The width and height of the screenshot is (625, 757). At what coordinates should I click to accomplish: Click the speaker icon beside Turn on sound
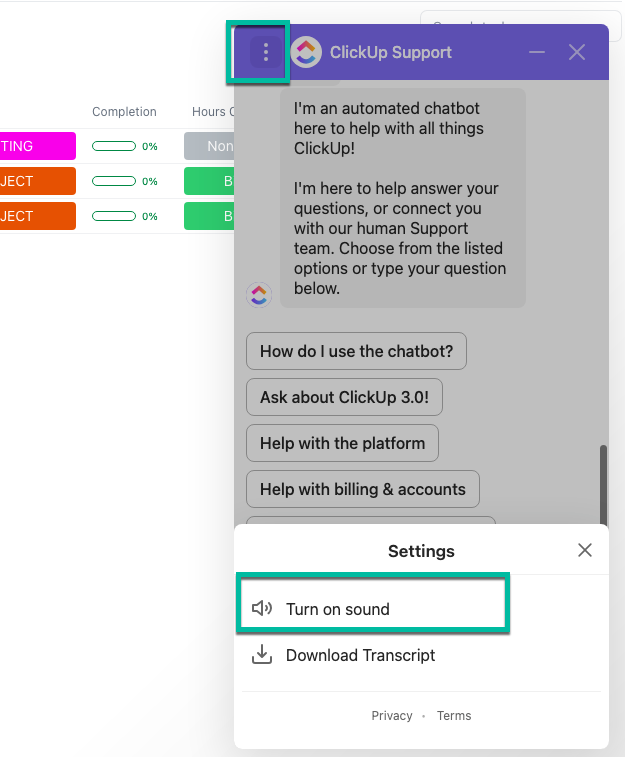(x=262, y=609)
